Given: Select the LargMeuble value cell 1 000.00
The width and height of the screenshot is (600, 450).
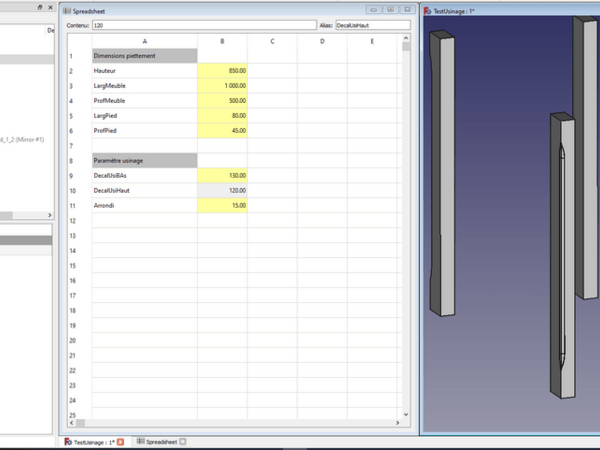Looking at the screenshot, I should (x=223, y=86).
